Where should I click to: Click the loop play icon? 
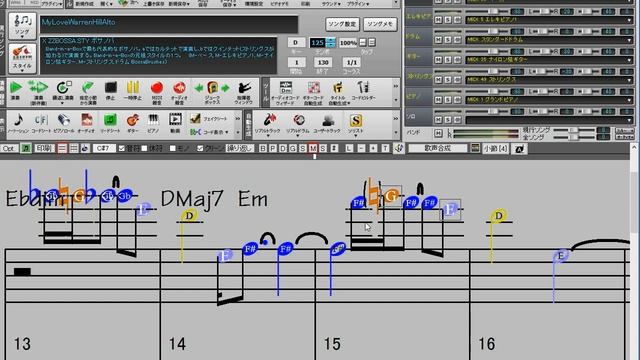tap(63, 87)
